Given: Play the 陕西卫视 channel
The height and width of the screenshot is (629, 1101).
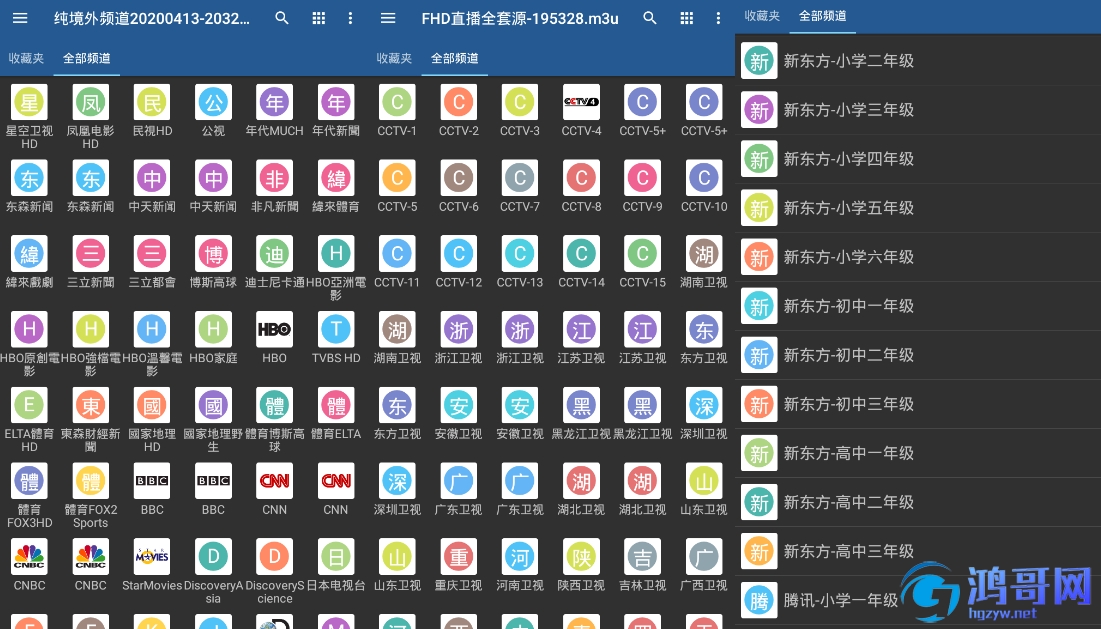Looking at the screenshot, I should [581, 565].
